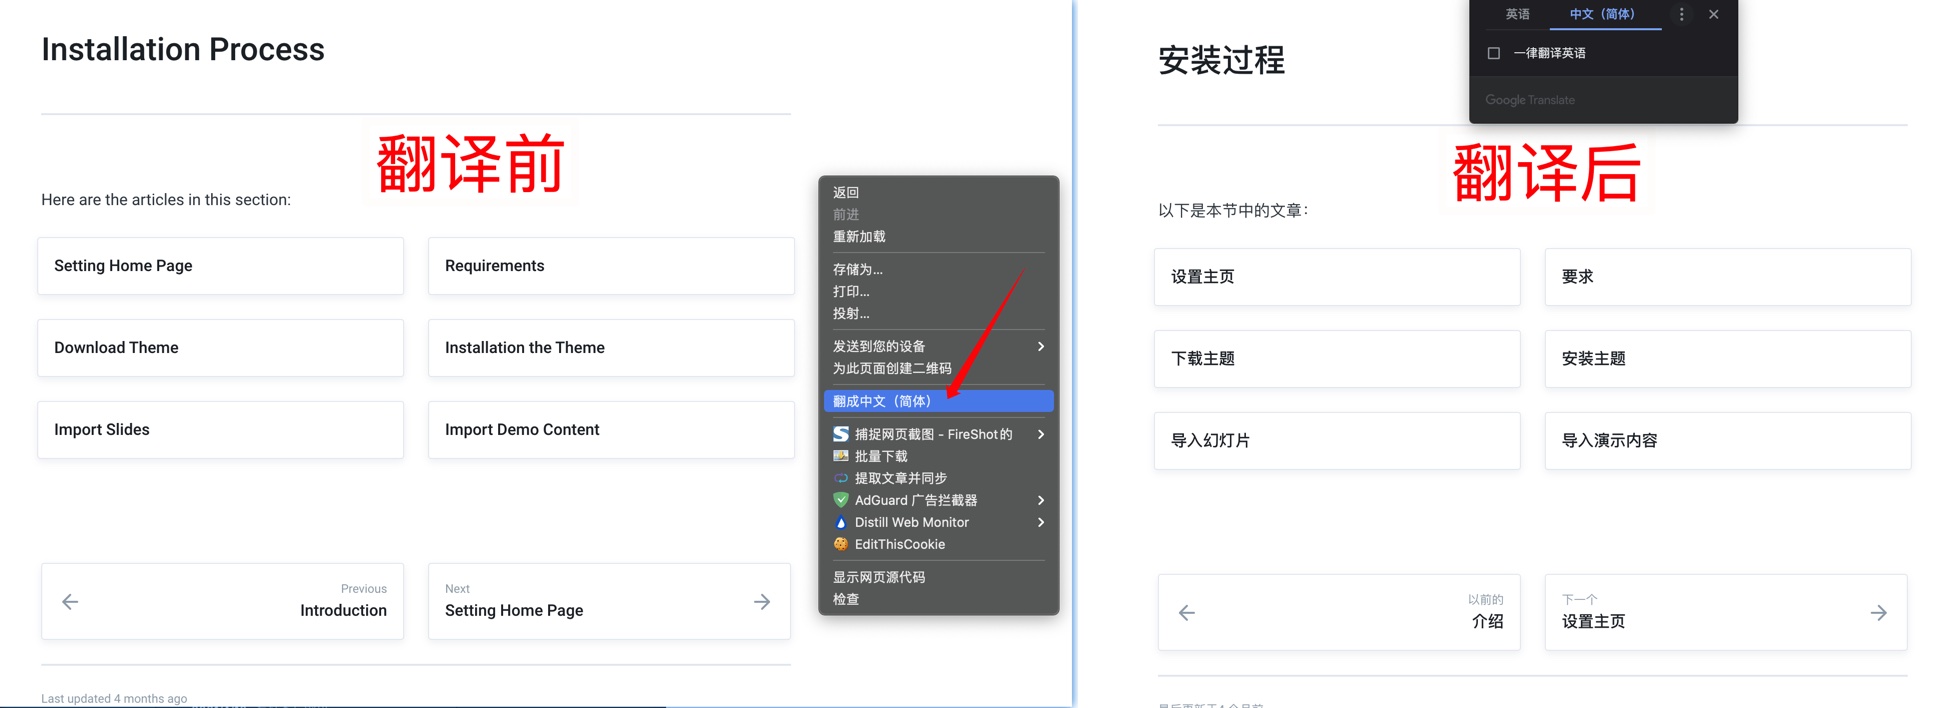Switch to the 英语 tab in translate popup
1957x708 pixels.
pos(1517,14)
